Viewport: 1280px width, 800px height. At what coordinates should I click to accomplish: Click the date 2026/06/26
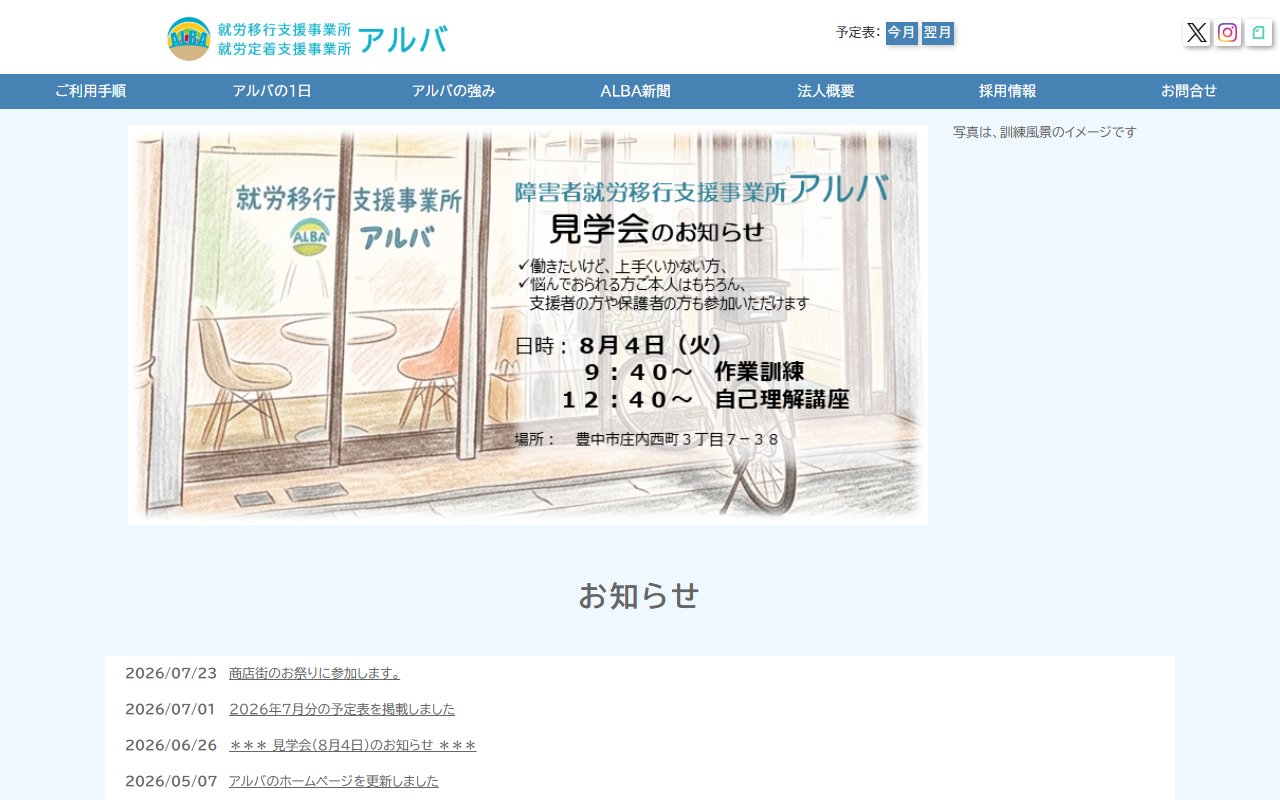[171, 745]
